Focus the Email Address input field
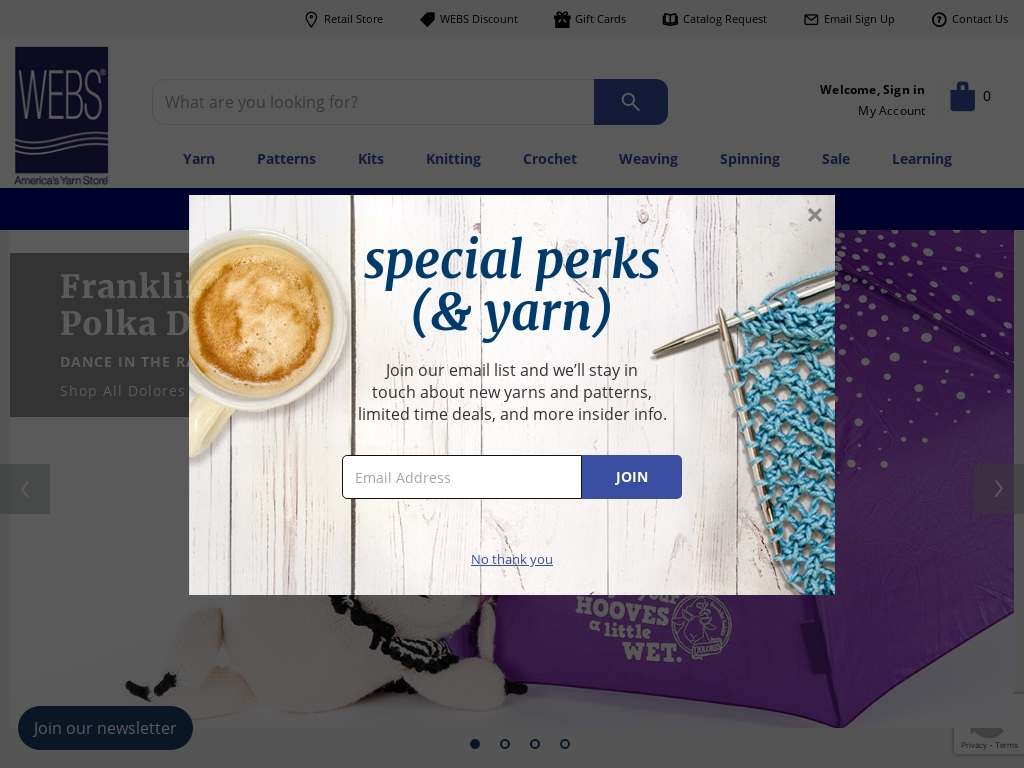The height and width of the screenshot is (768, 1024). (462, 477)
